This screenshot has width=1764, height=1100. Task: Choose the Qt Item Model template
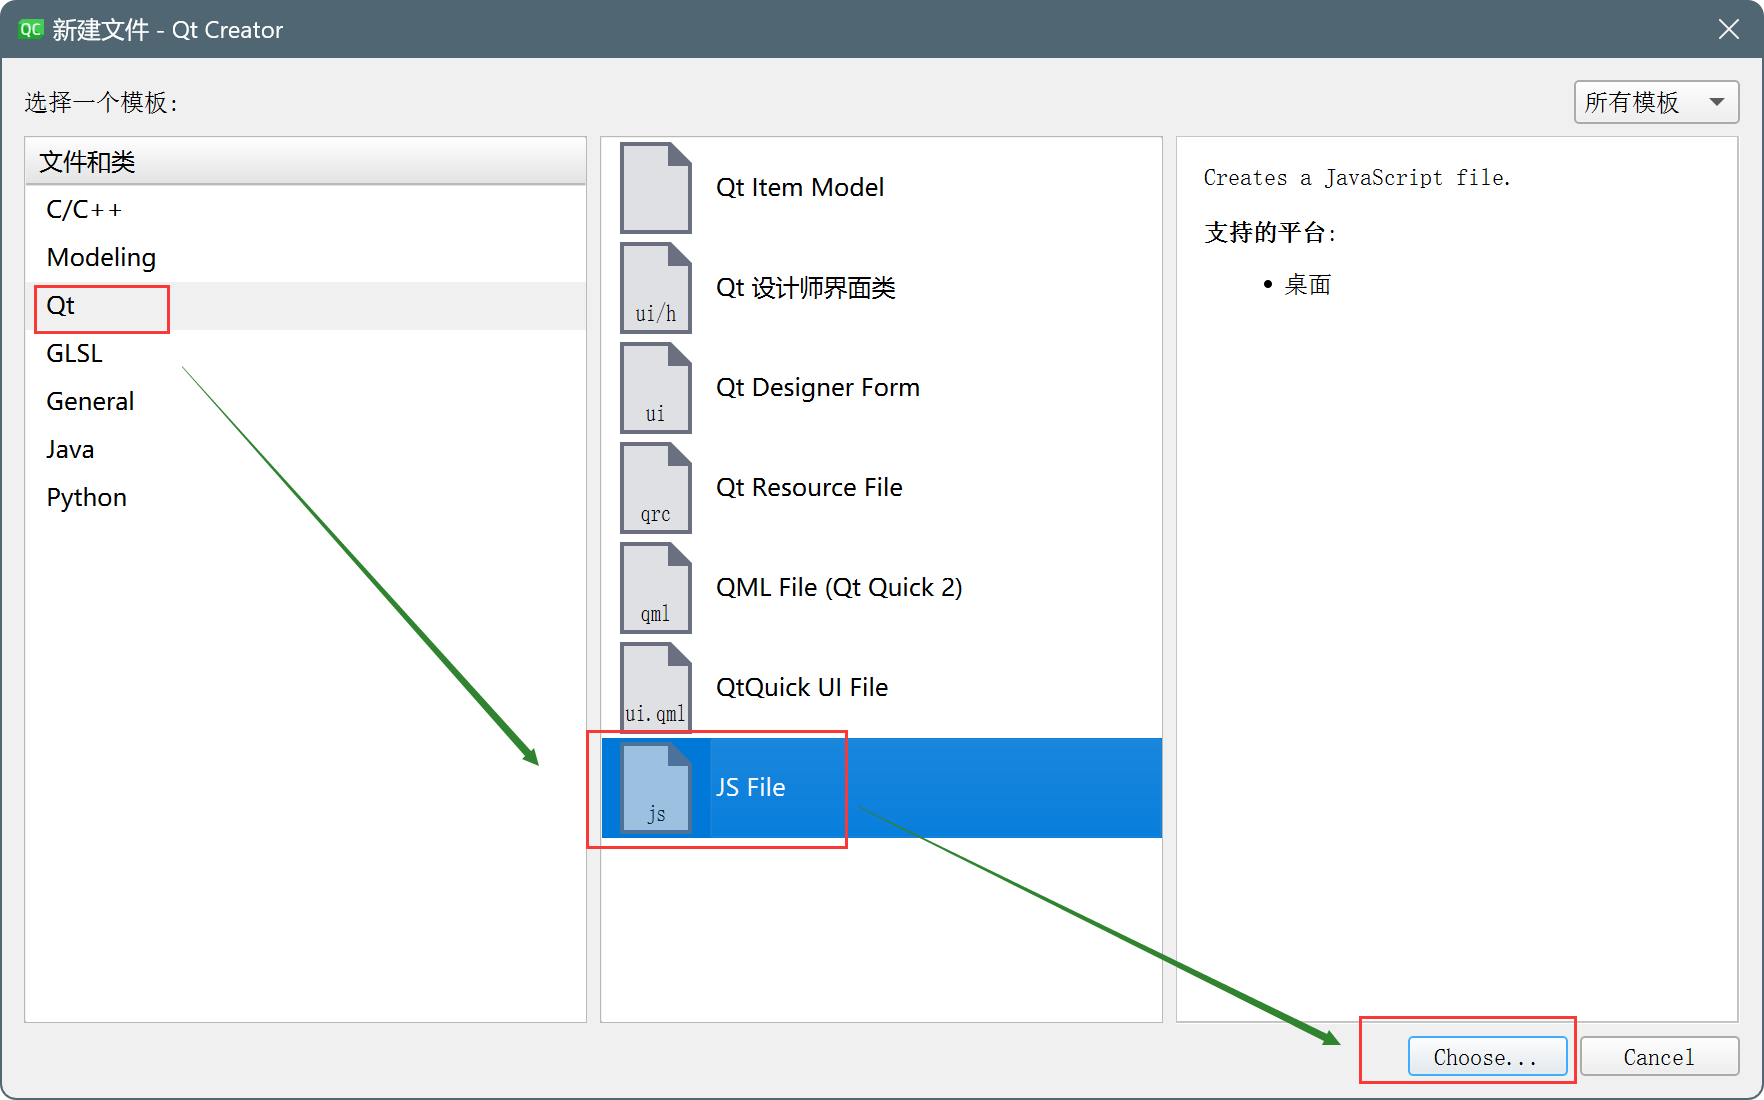(x=881, y=188)
